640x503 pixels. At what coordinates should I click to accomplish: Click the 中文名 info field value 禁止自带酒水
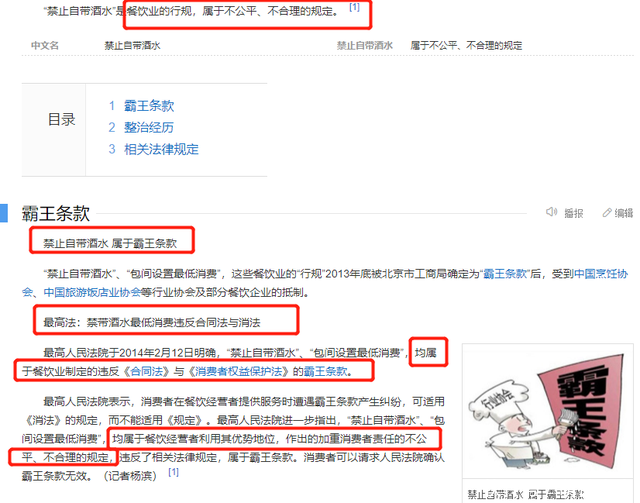click(132, 45)
